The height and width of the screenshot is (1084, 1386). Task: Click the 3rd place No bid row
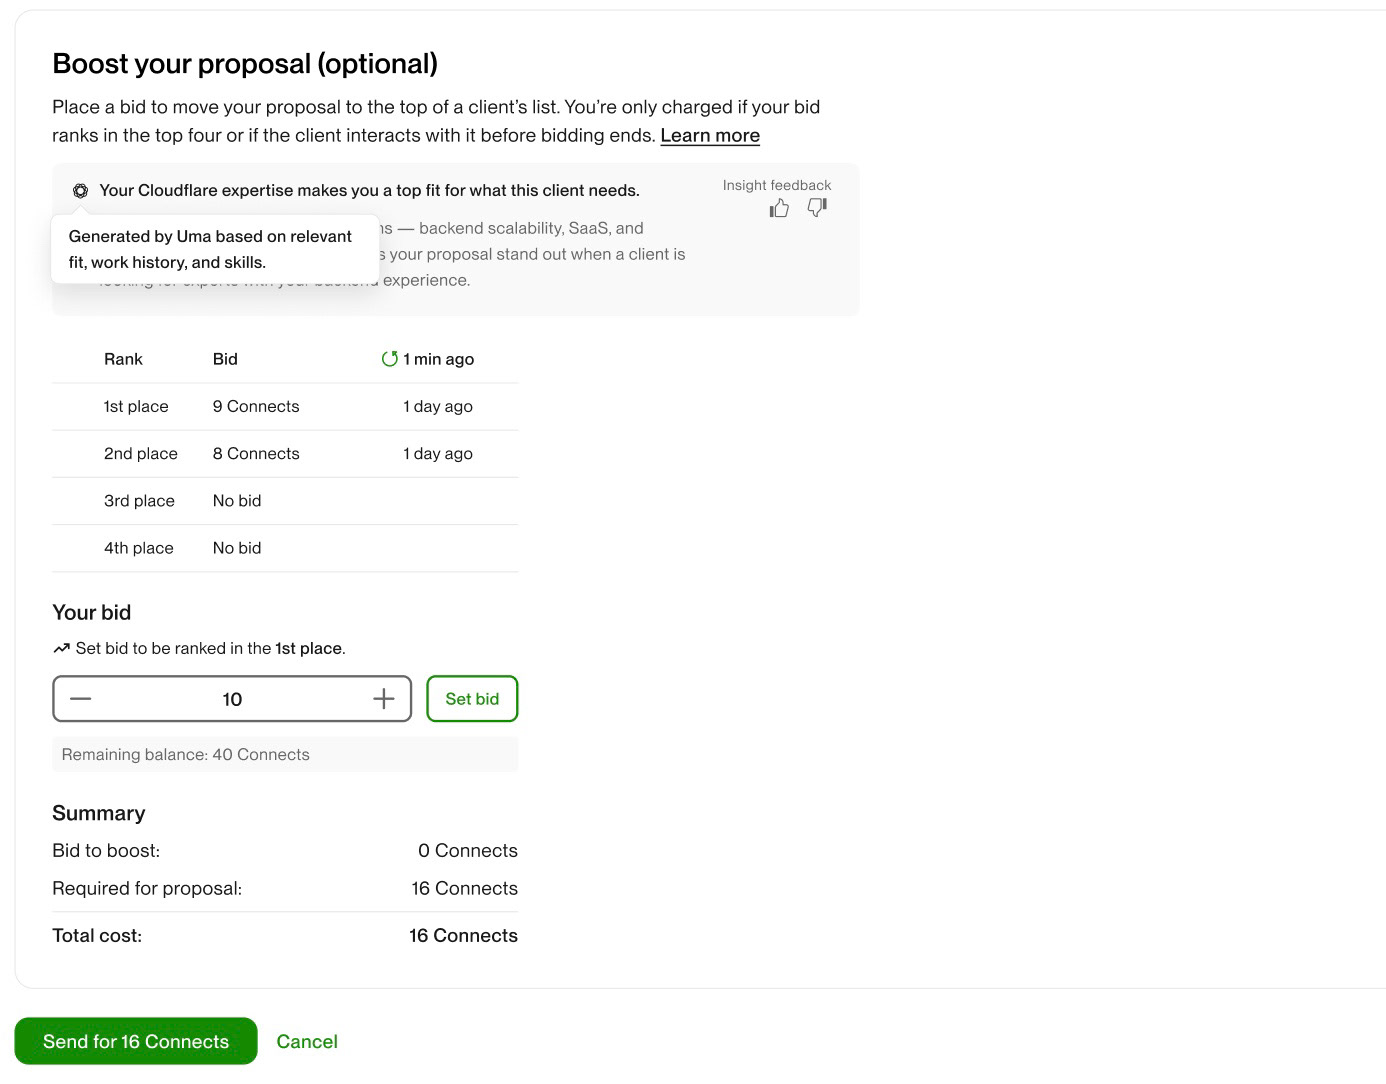[x=285, y=501]
